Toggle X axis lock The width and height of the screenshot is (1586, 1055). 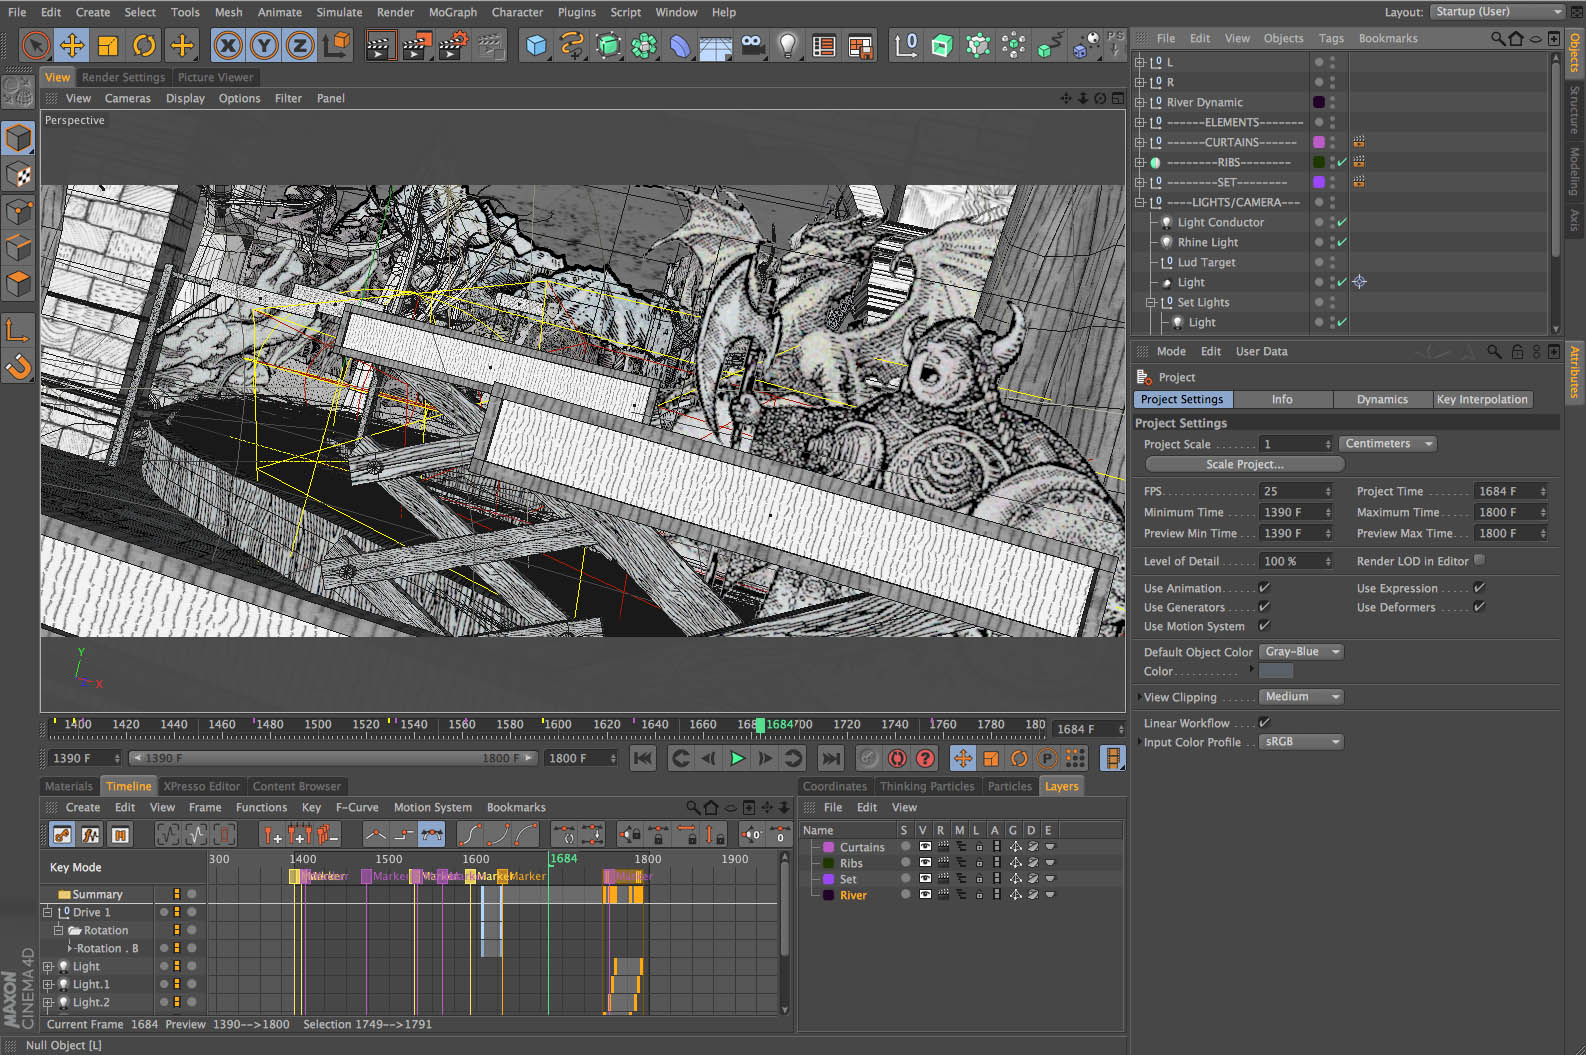[228, 45]
